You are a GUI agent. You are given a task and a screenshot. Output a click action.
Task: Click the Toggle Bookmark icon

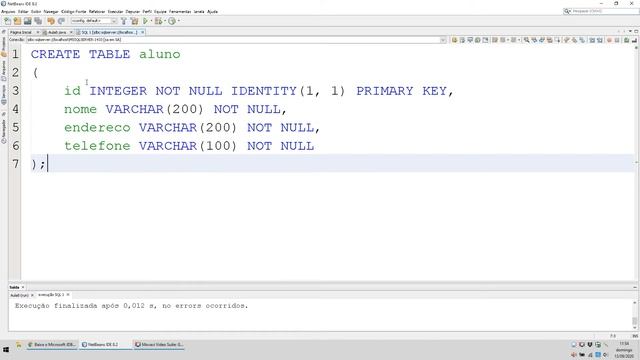[x=582, y=40]
